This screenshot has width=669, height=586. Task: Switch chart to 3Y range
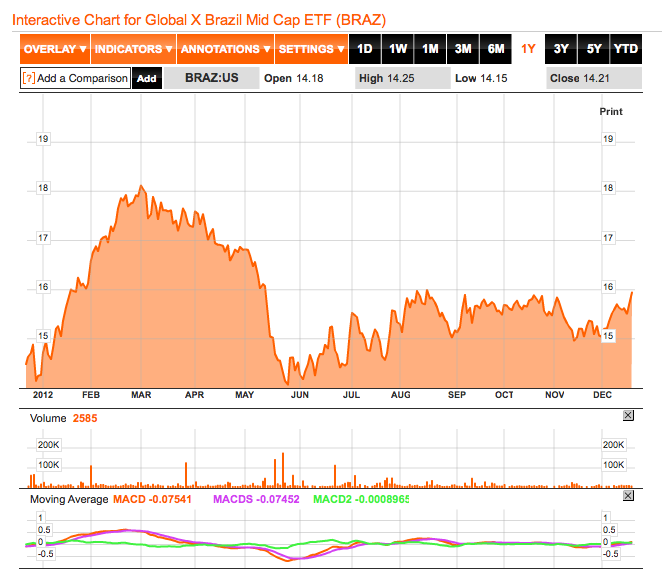(561, 49)
